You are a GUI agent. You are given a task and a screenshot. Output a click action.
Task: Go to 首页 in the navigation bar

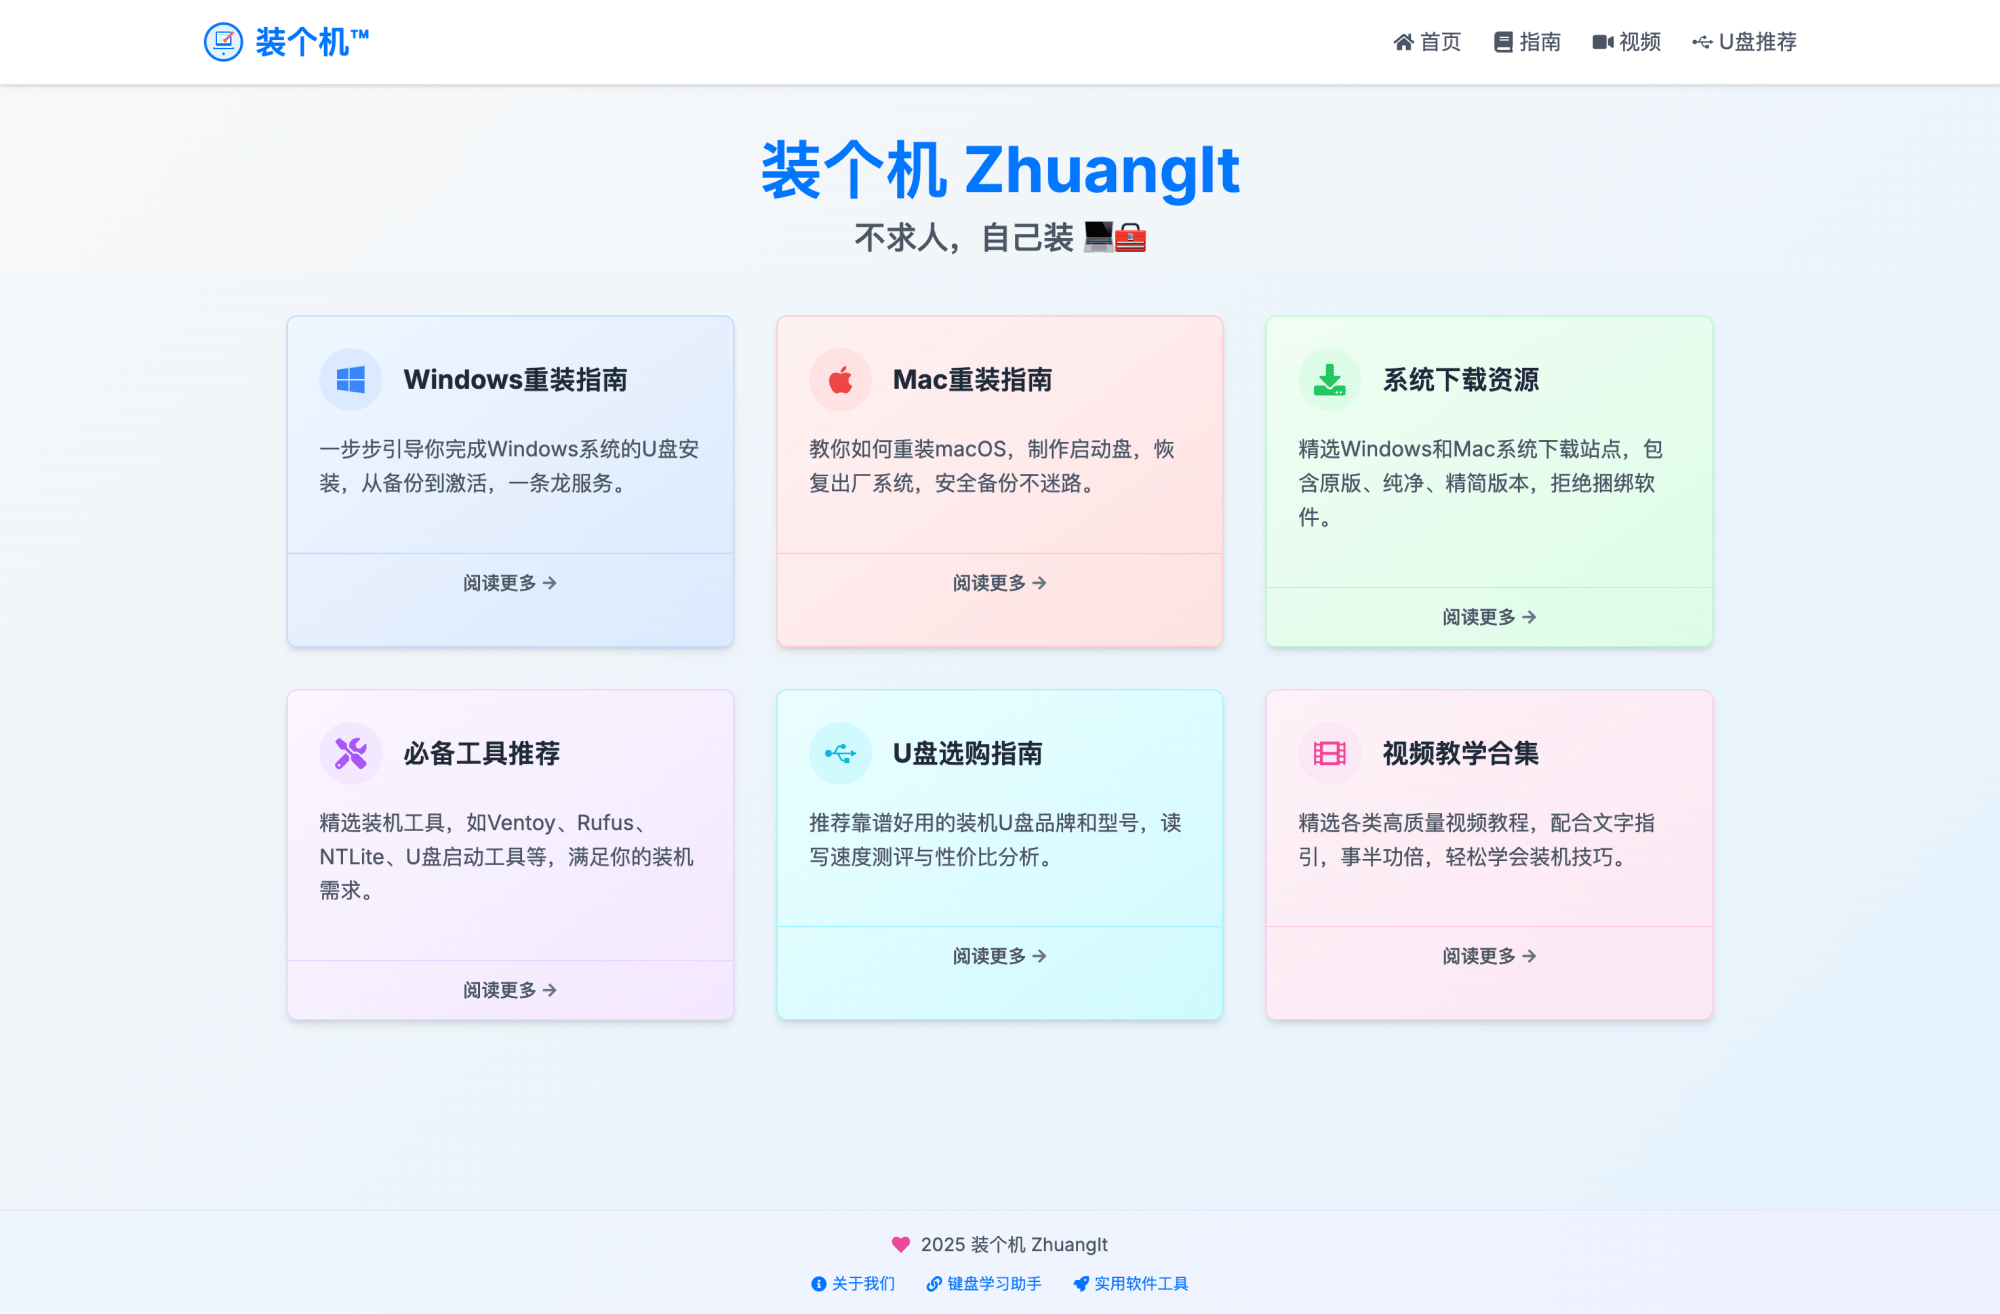click(x=1427, y=42)
